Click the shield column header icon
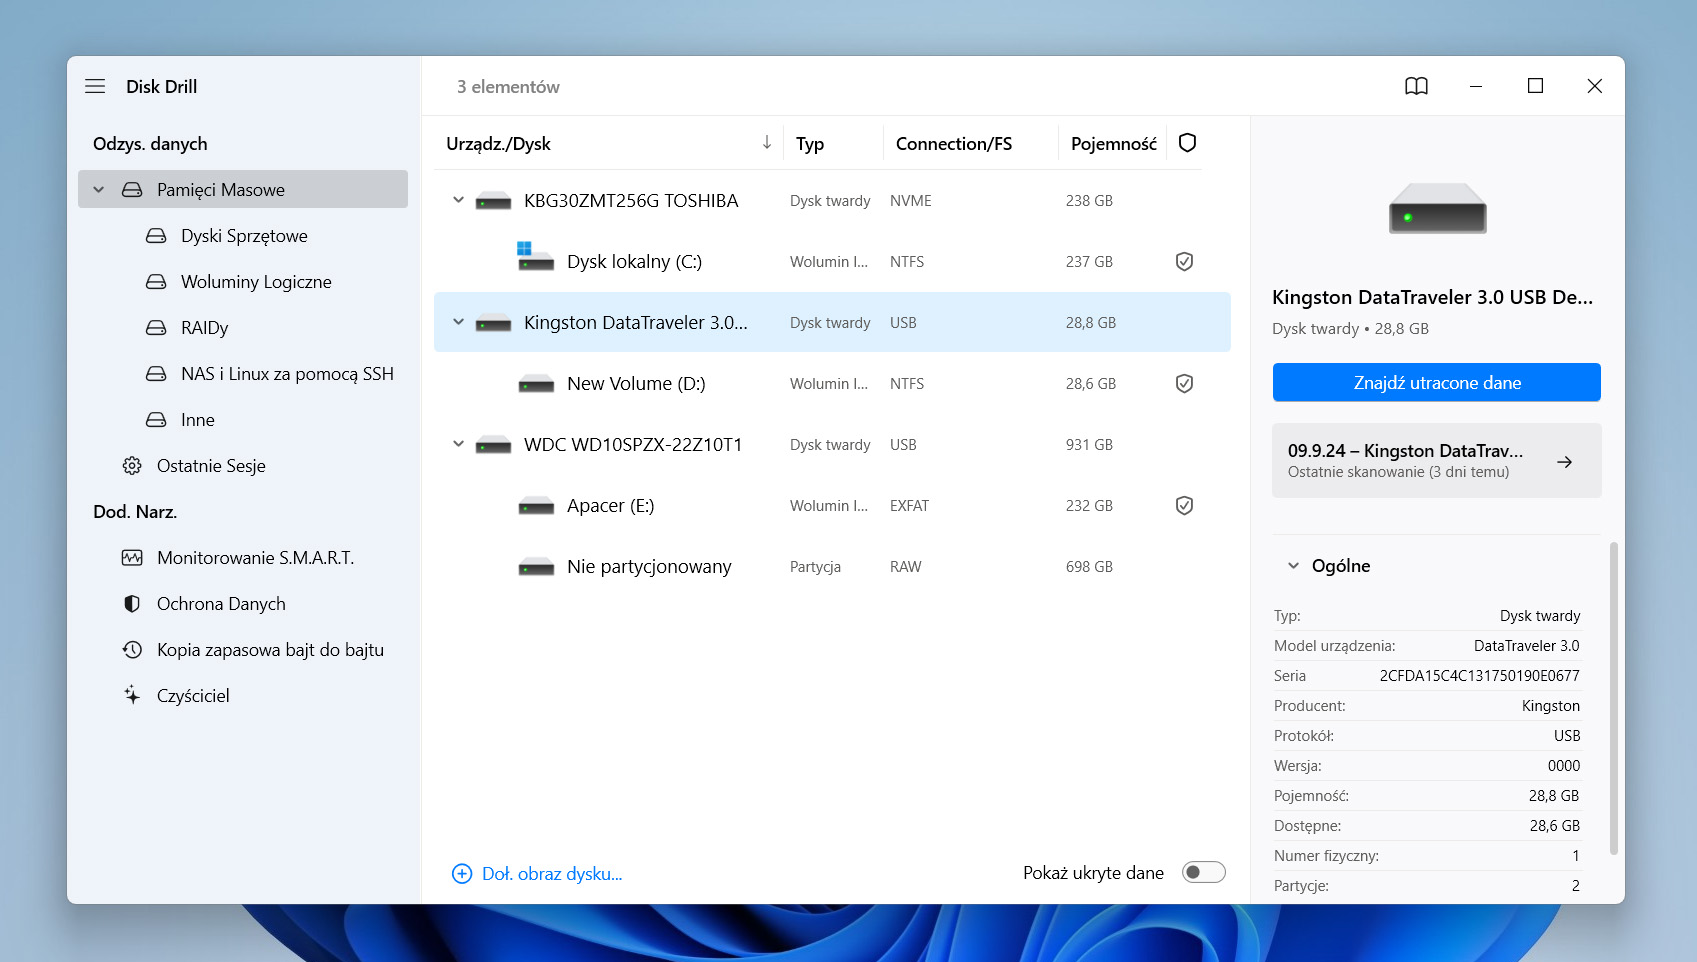Viewport: 1697px width, 962px height. [1187, 142]
